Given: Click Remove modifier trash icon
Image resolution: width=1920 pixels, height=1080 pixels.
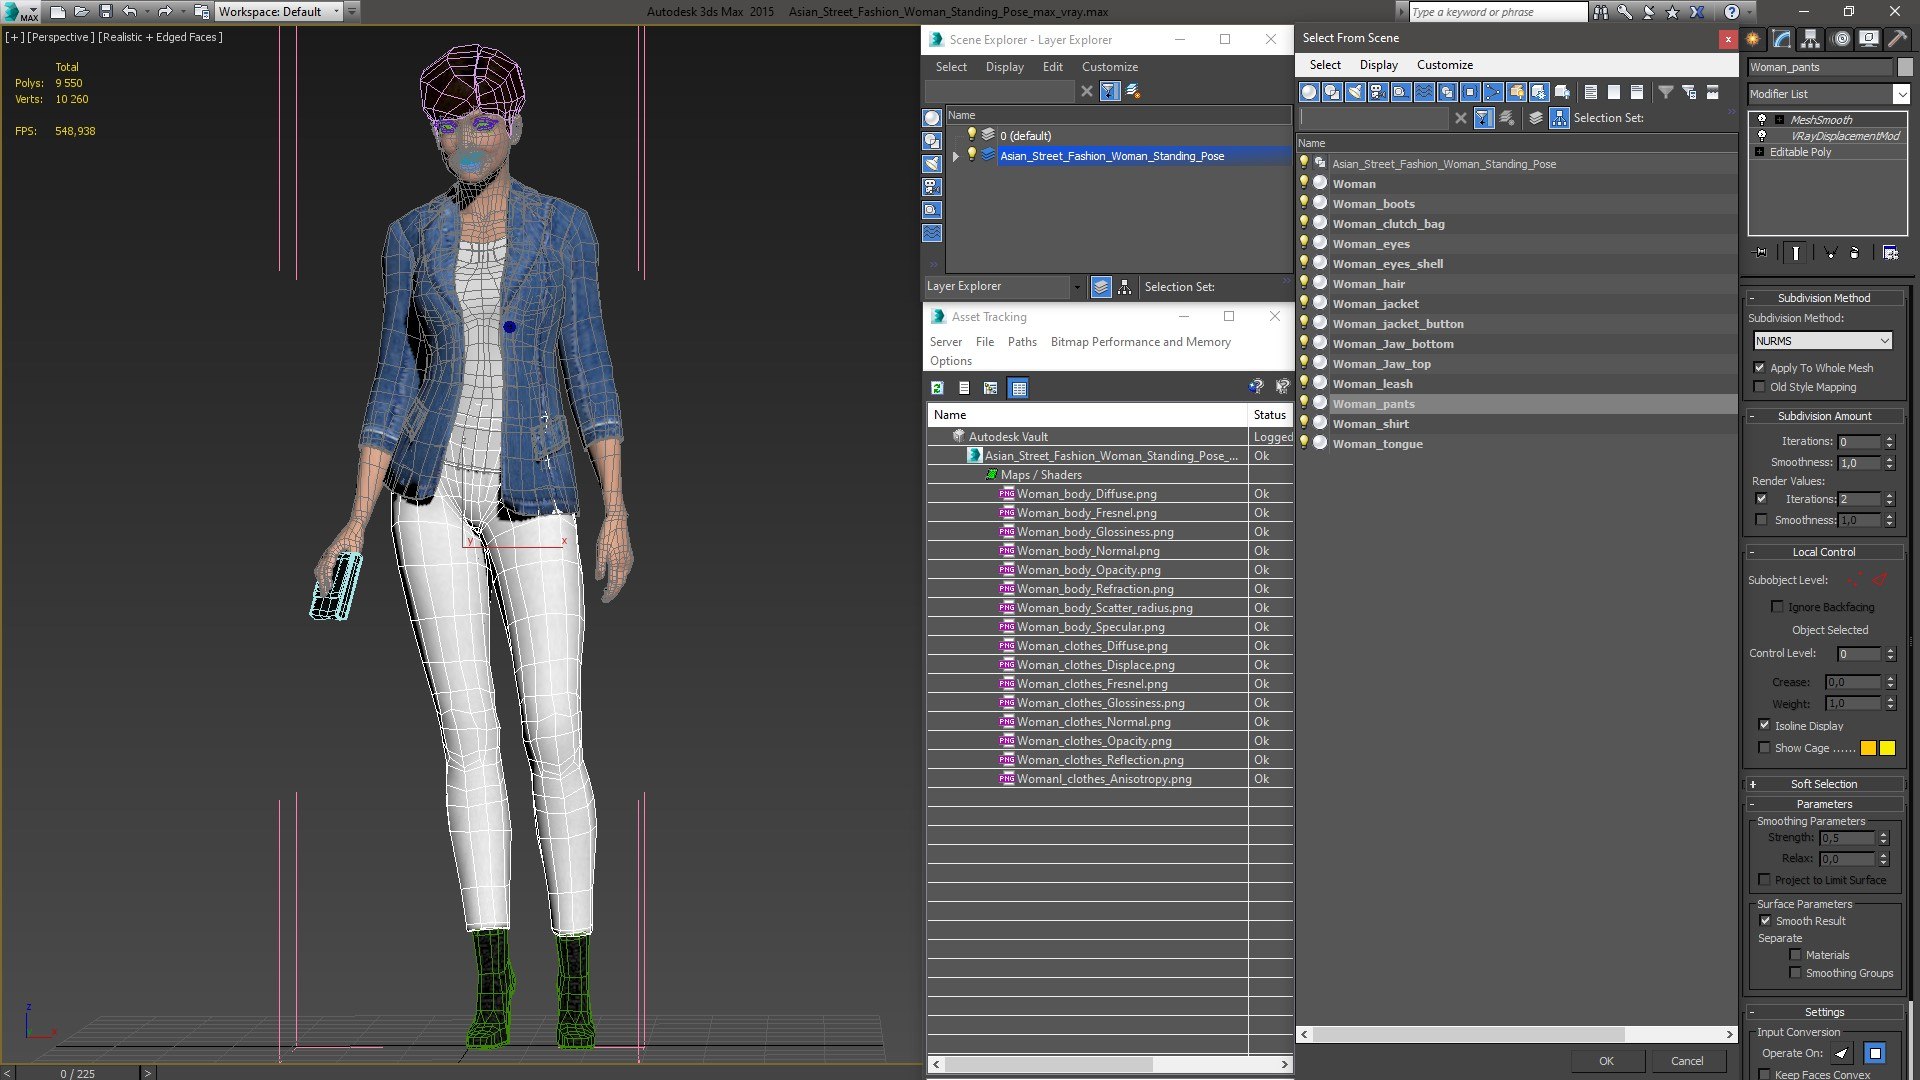Looking at the screenshot, I should [x=1854, y=253].
